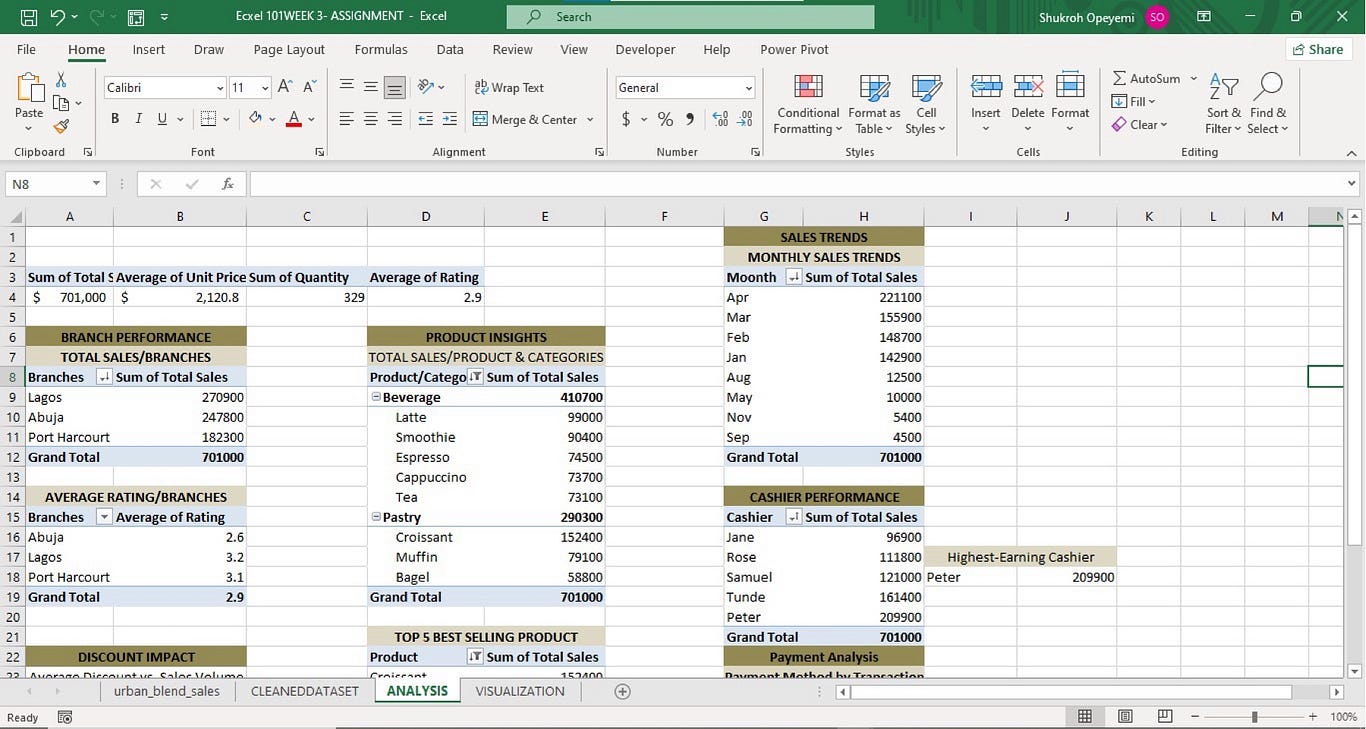Activate the Format Painter brush
This screenshot has height=729, width=1366.
[x=61, y=126]
